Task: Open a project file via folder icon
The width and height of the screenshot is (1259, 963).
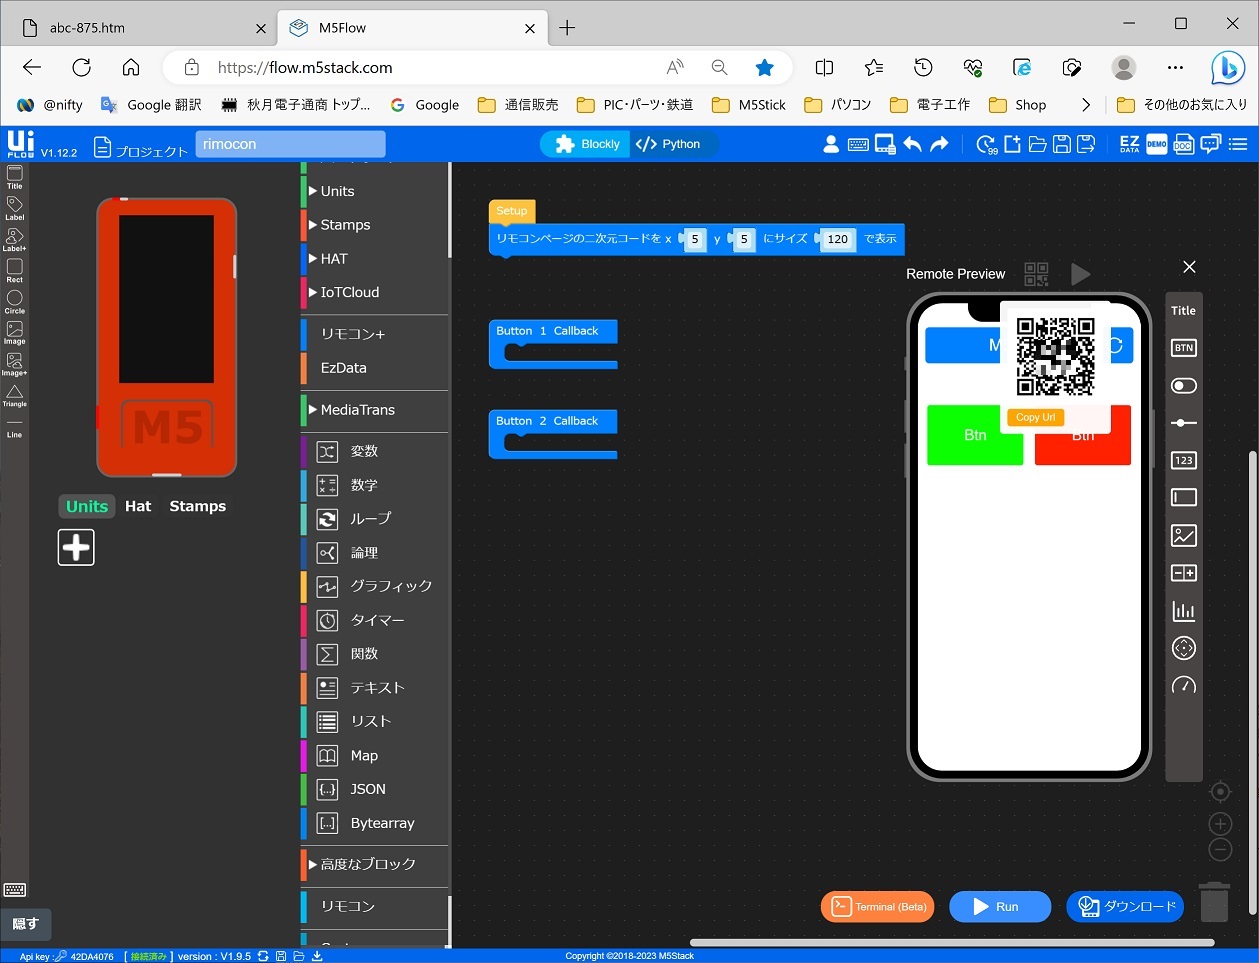Action: [1037, 144]
